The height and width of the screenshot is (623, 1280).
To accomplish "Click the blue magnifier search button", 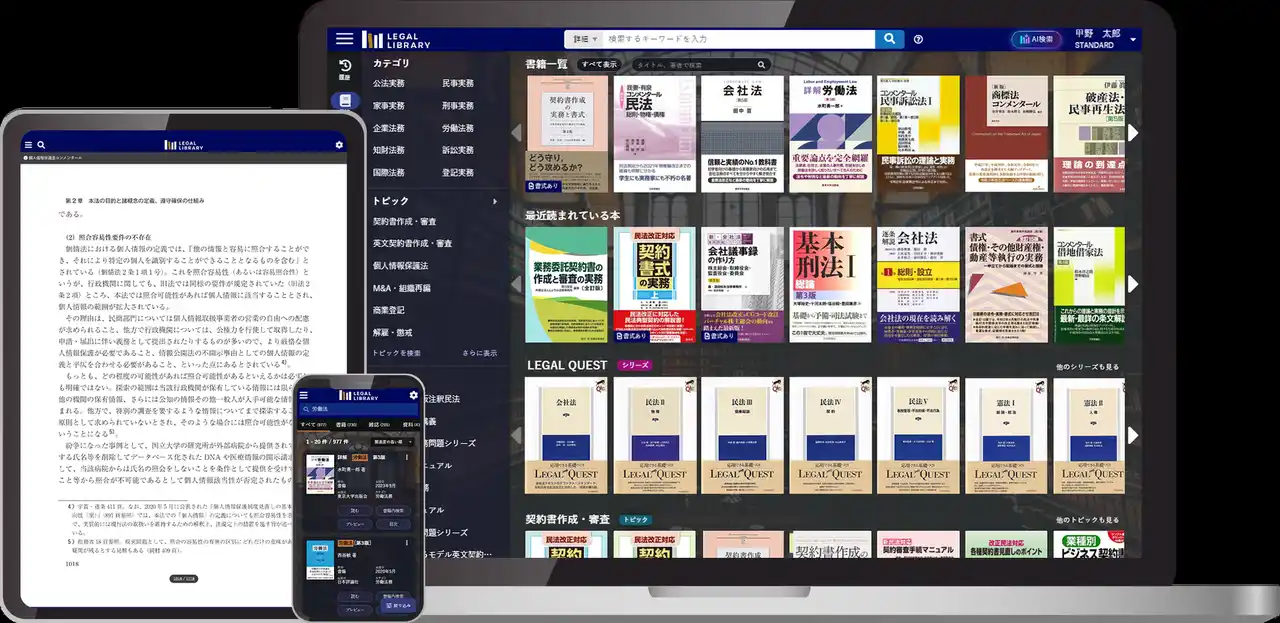I will (x=889, y=39).
